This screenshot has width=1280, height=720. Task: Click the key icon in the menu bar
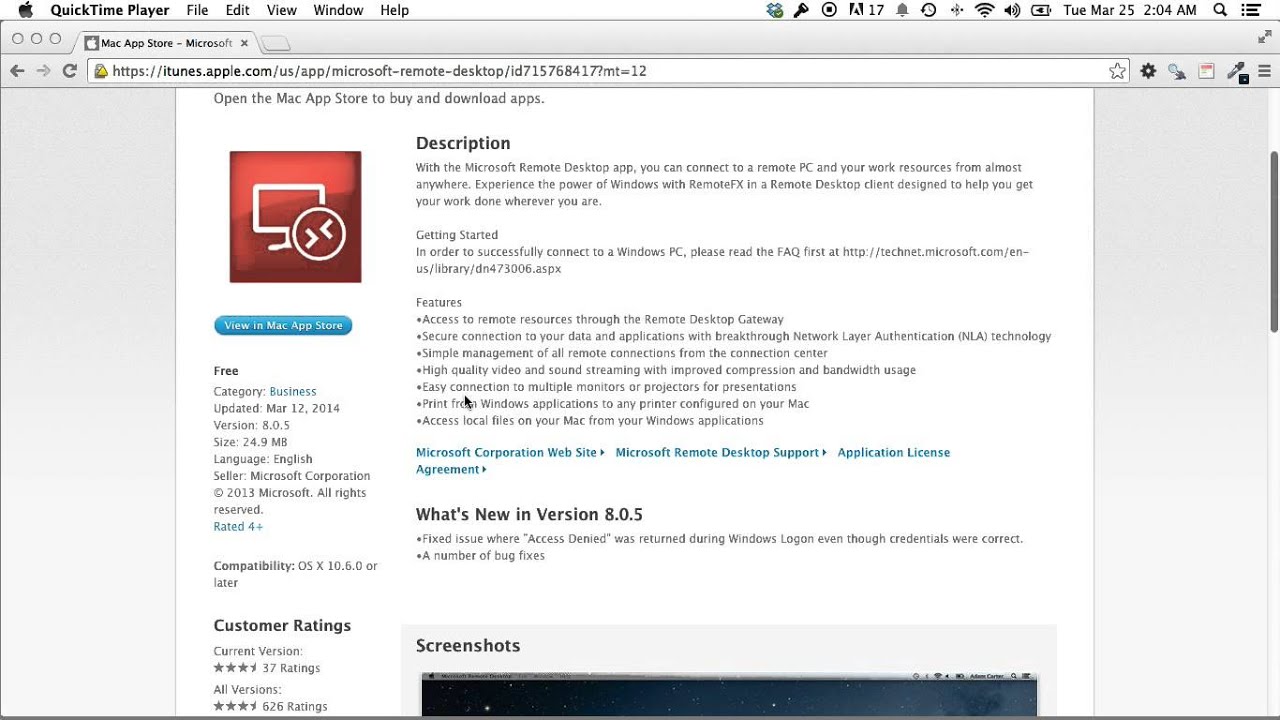(801, 10)
